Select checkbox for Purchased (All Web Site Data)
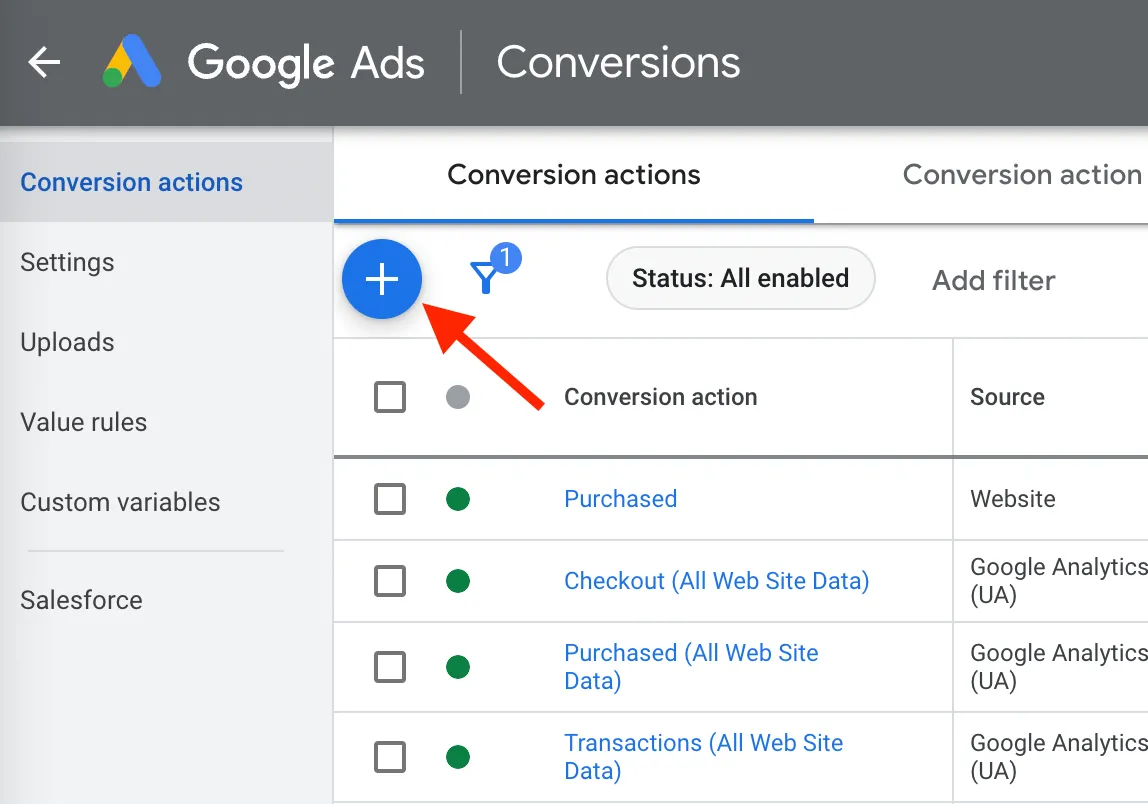Viewport: 1148px width, 804px height. 390,667
